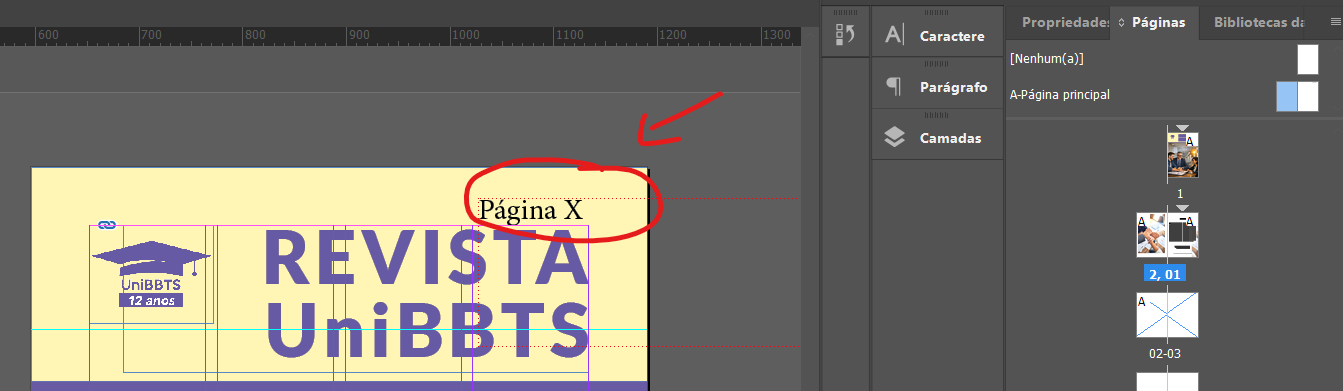Switch to the Propriedades tab

click(x=1065, y=22)
